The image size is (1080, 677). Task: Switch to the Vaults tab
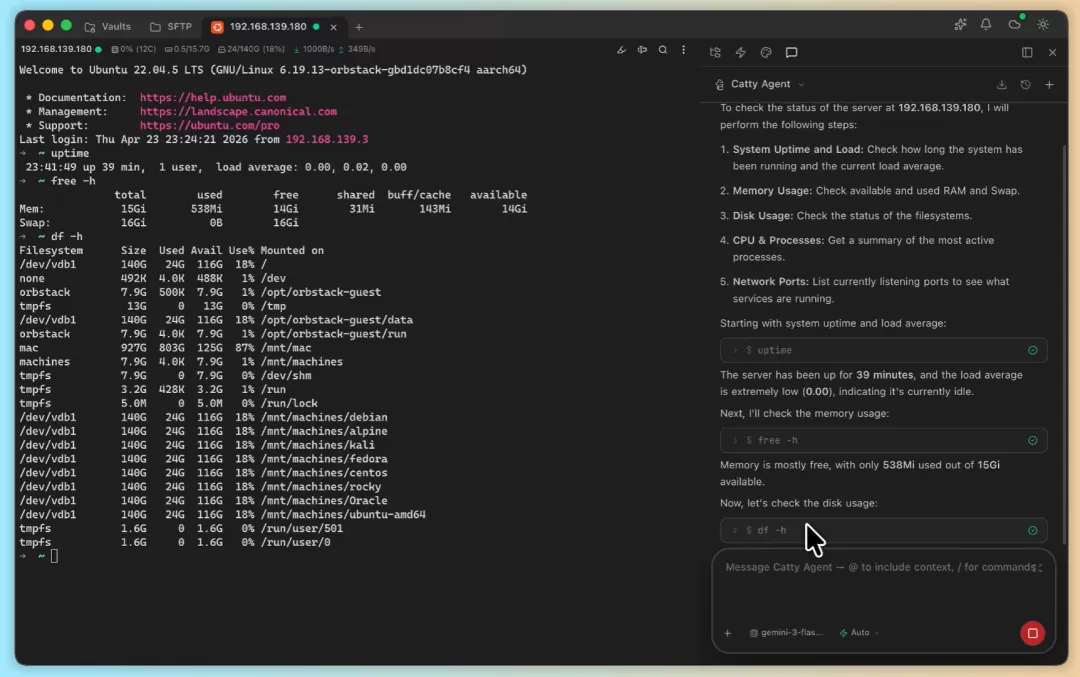pyautogui.click(x=107, y=27)
